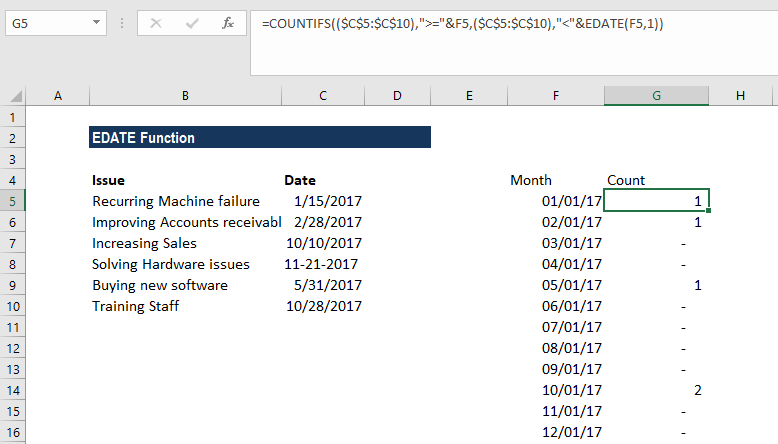Open the Name Box dropdown arrow
This screenshot has width=778, height=444.
(x=95, y=23)
